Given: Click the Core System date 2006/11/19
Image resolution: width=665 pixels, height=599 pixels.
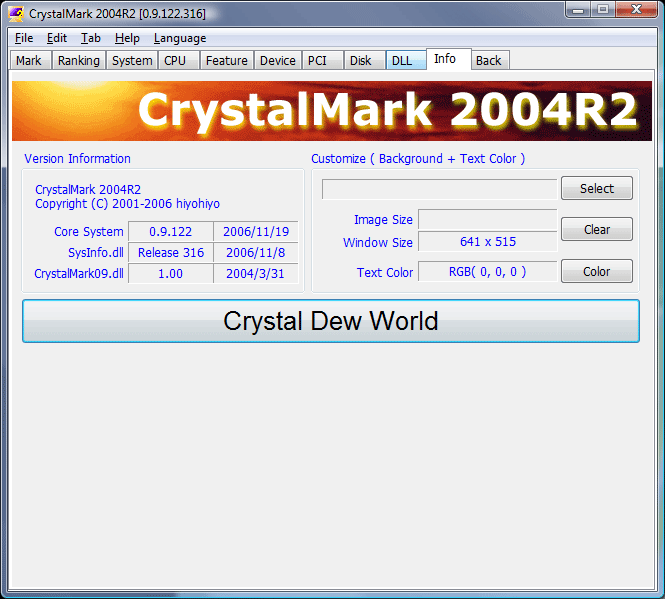Looking at the screenshot, I should (256, 232).
